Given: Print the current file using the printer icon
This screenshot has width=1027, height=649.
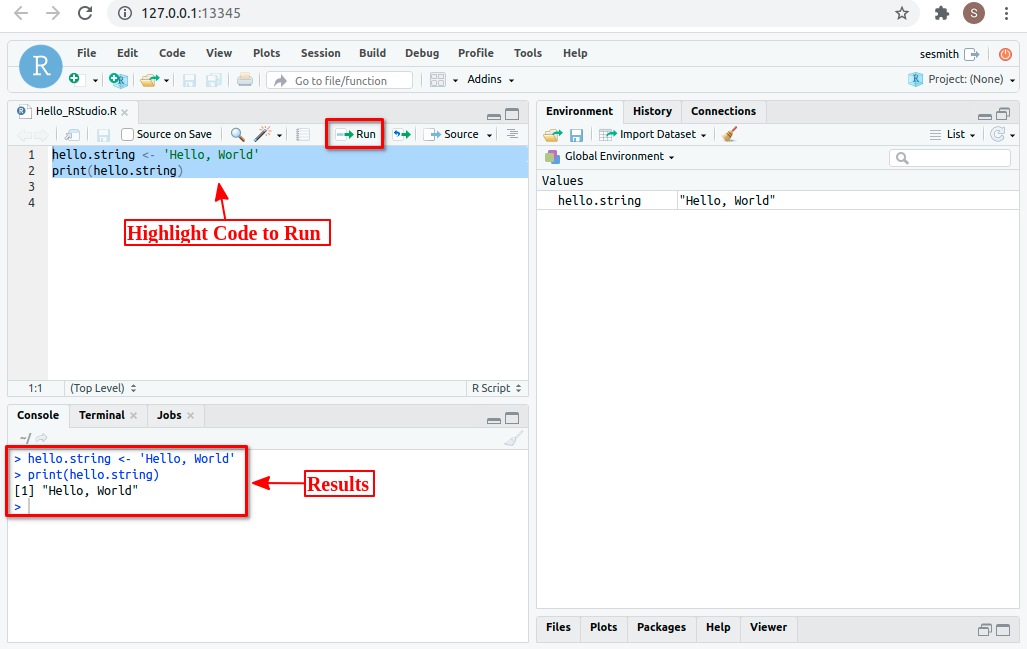Looking at the screenshot, I should tap(245, 77).
